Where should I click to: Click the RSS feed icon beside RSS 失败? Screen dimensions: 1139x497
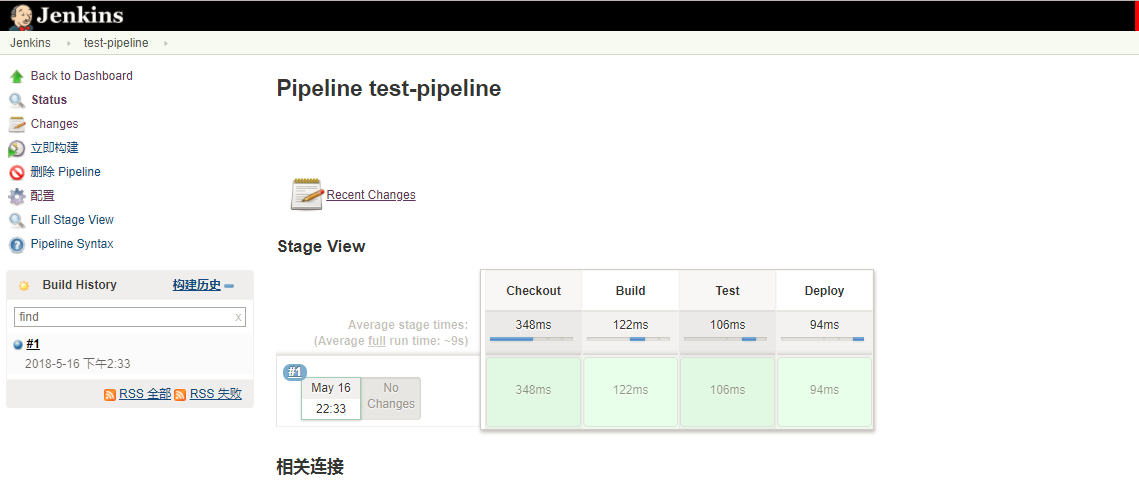(180, 395)
